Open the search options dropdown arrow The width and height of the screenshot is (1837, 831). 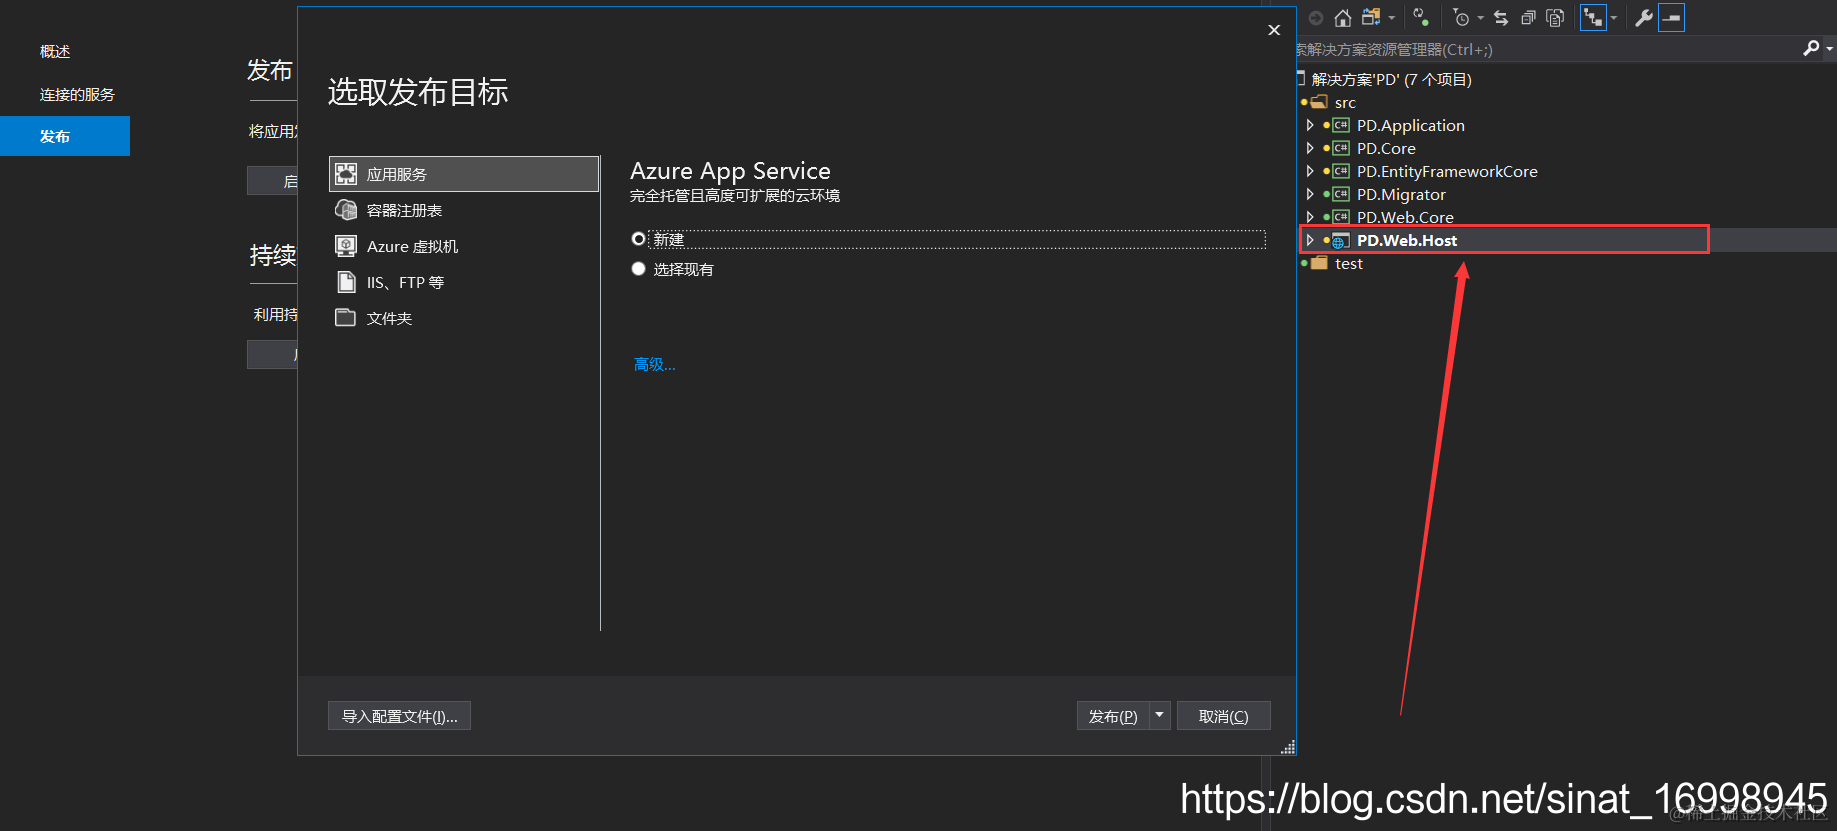click(1829, 48)
